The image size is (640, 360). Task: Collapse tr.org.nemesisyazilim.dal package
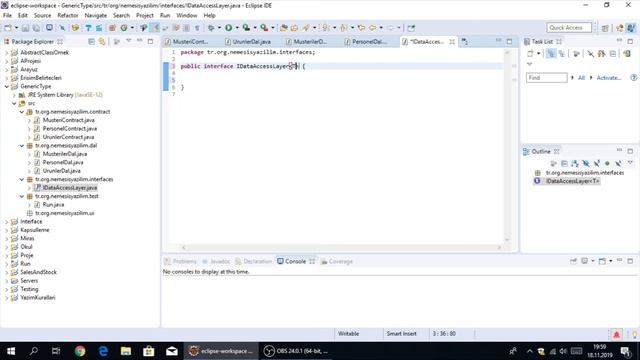tap(22, 145)
